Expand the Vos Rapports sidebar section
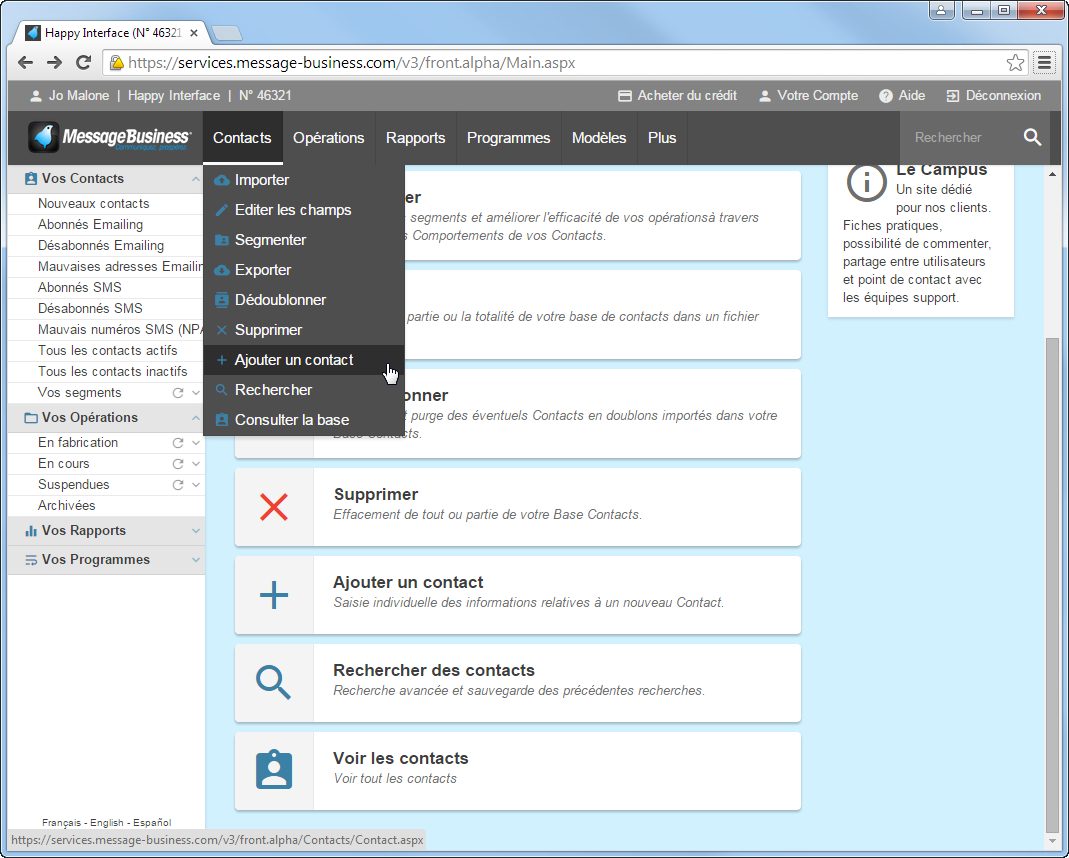This screenshot has height=858, width=1069. (195, 531)
